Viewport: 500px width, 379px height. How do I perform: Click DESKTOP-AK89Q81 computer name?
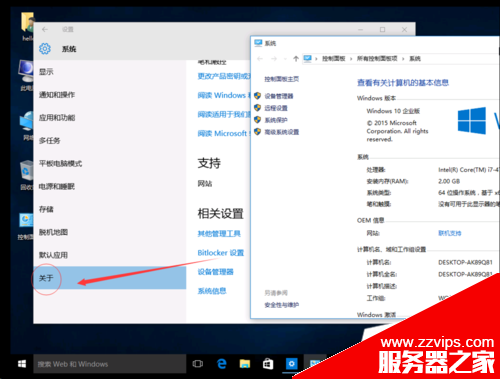[465, 262]
